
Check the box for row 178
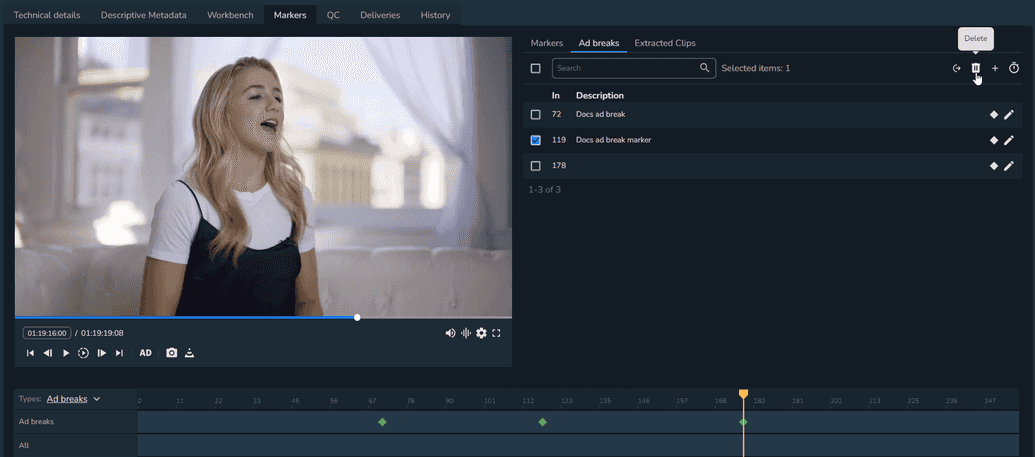point(535,166)
